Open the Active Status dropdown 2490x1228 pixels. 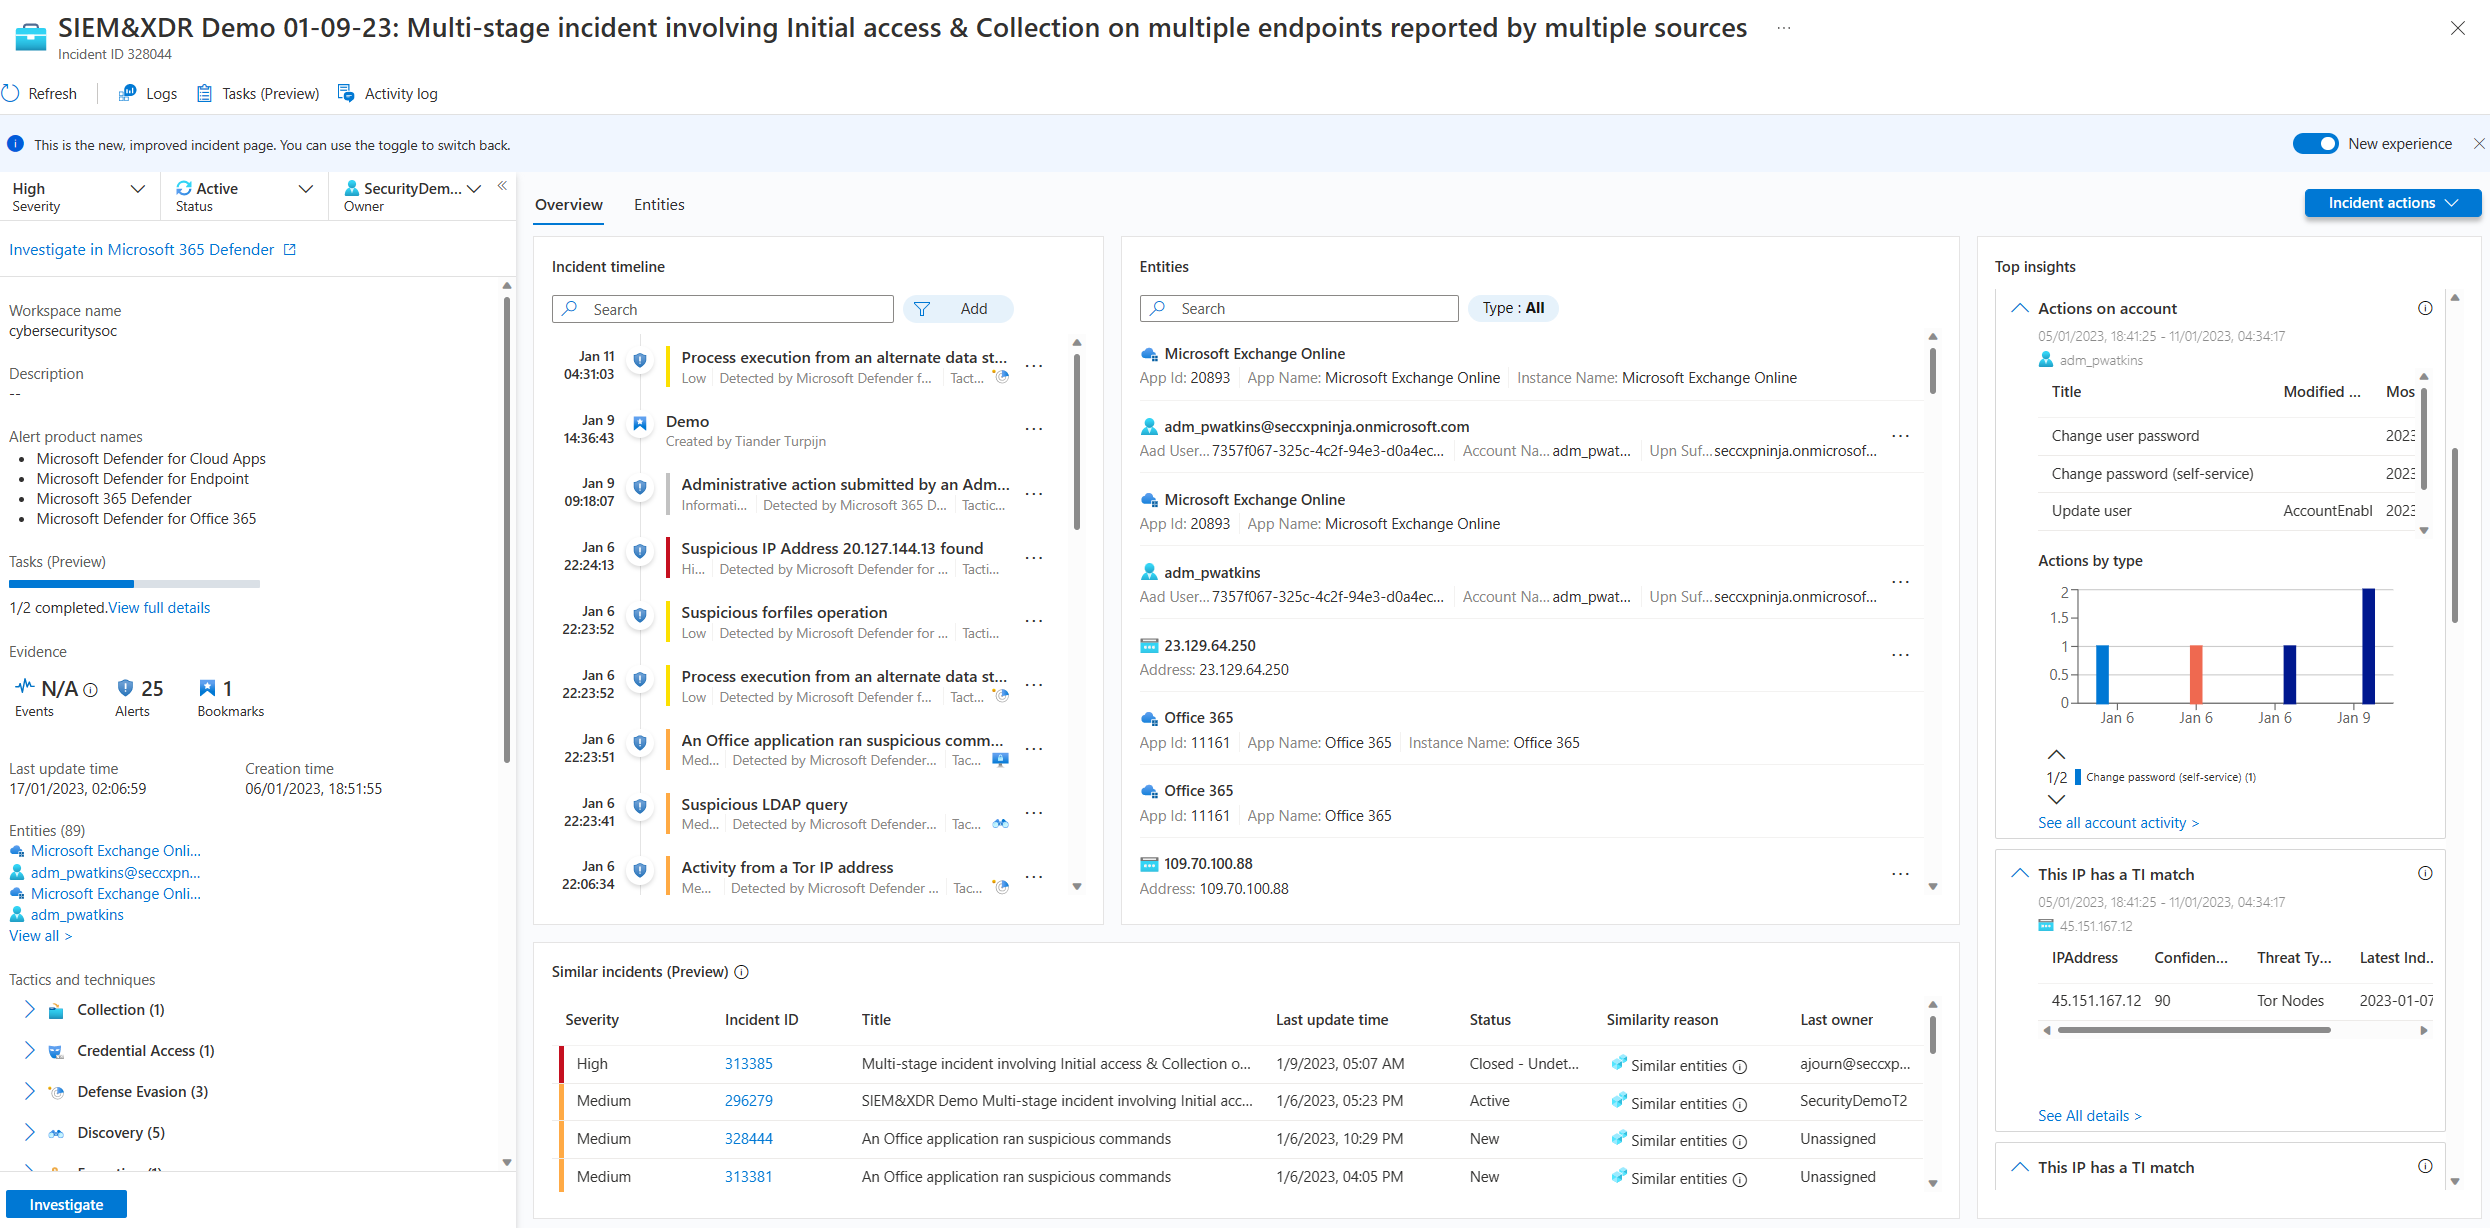coord(306,189)
